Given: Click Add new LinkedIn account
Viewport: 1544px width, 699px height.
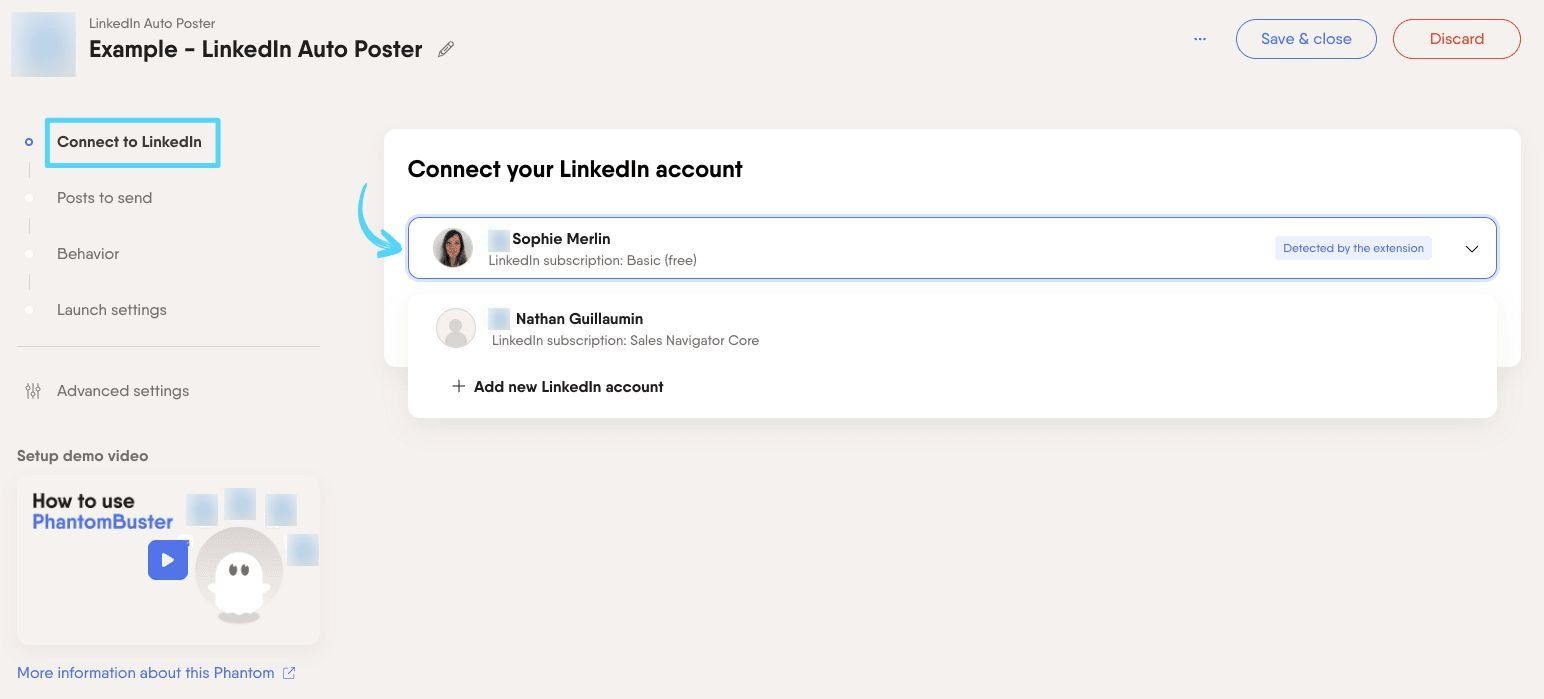Looking at the screenshot, I should point(568,387).
